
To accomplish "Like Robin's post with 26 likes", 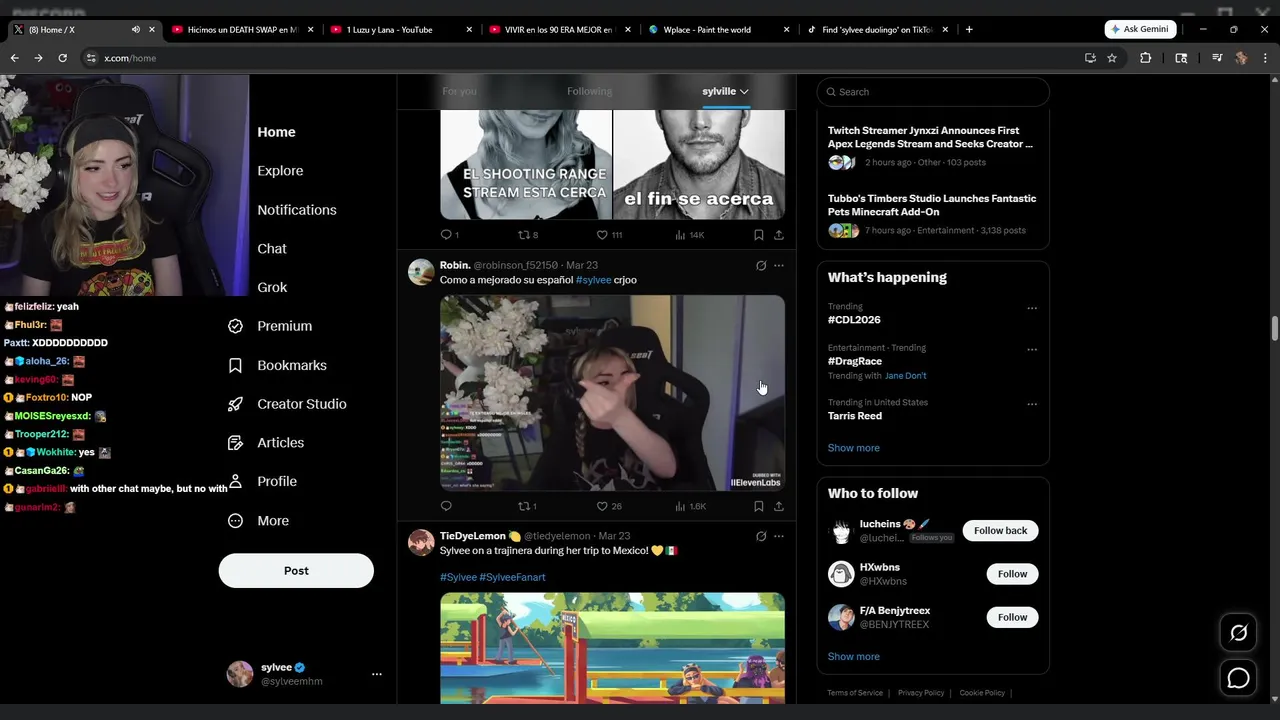I will (609, 506).
